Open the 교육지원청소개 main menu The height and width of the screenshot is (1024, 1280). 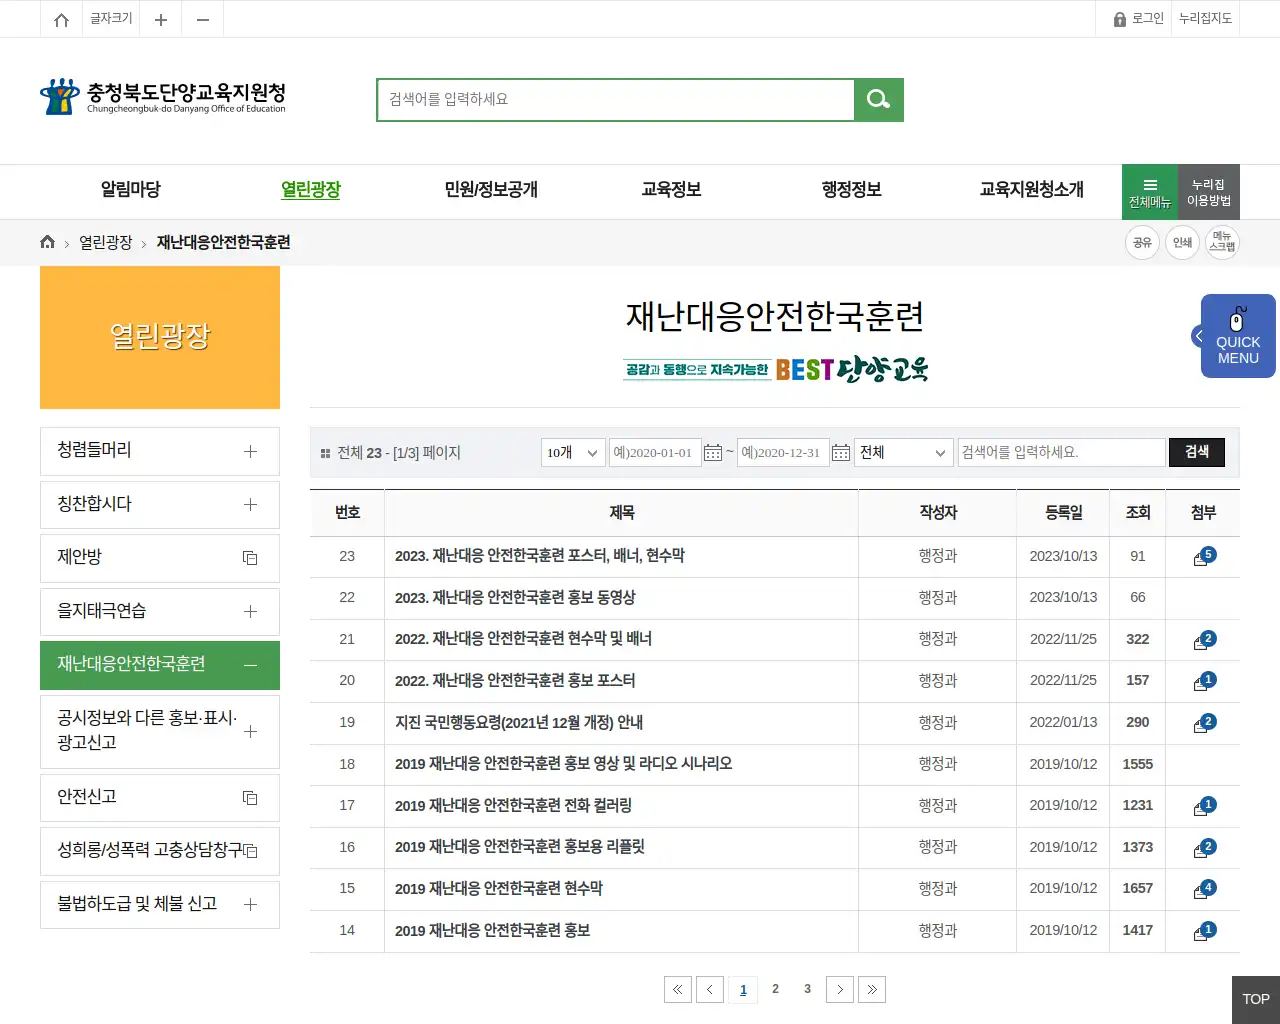[x=1031, y=190]
